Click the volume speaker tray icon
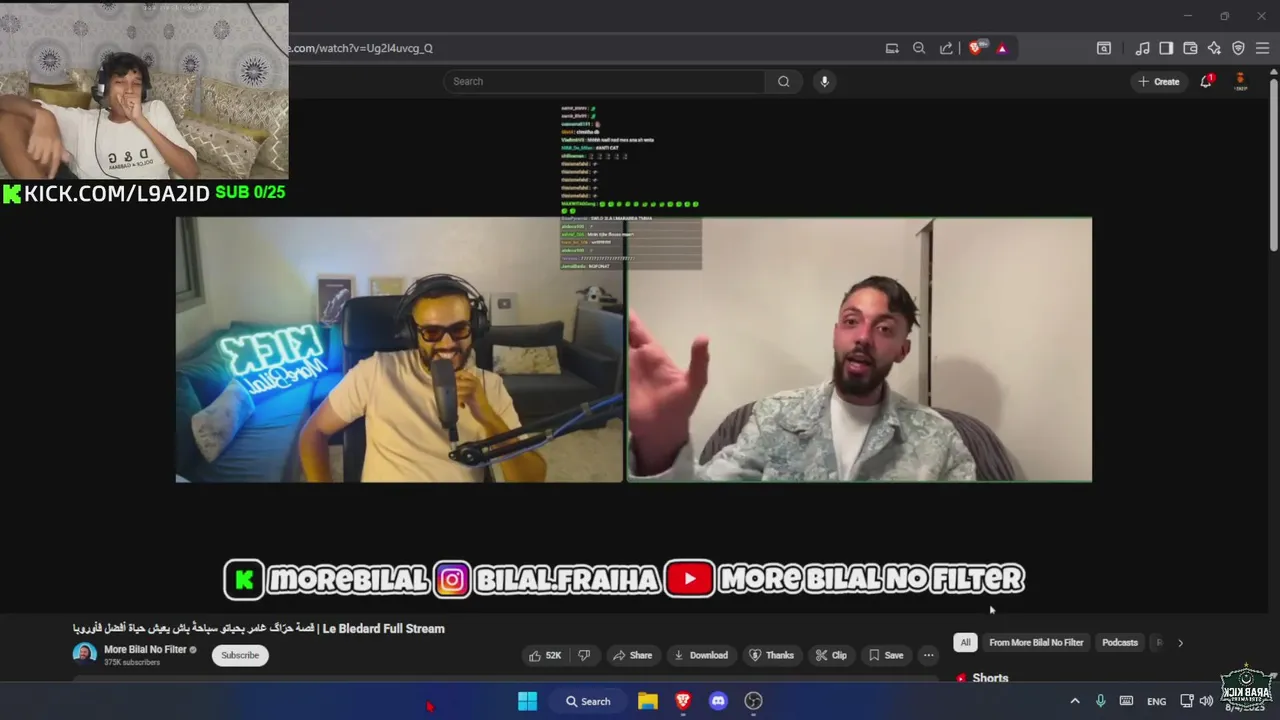 coord(1206,701)
